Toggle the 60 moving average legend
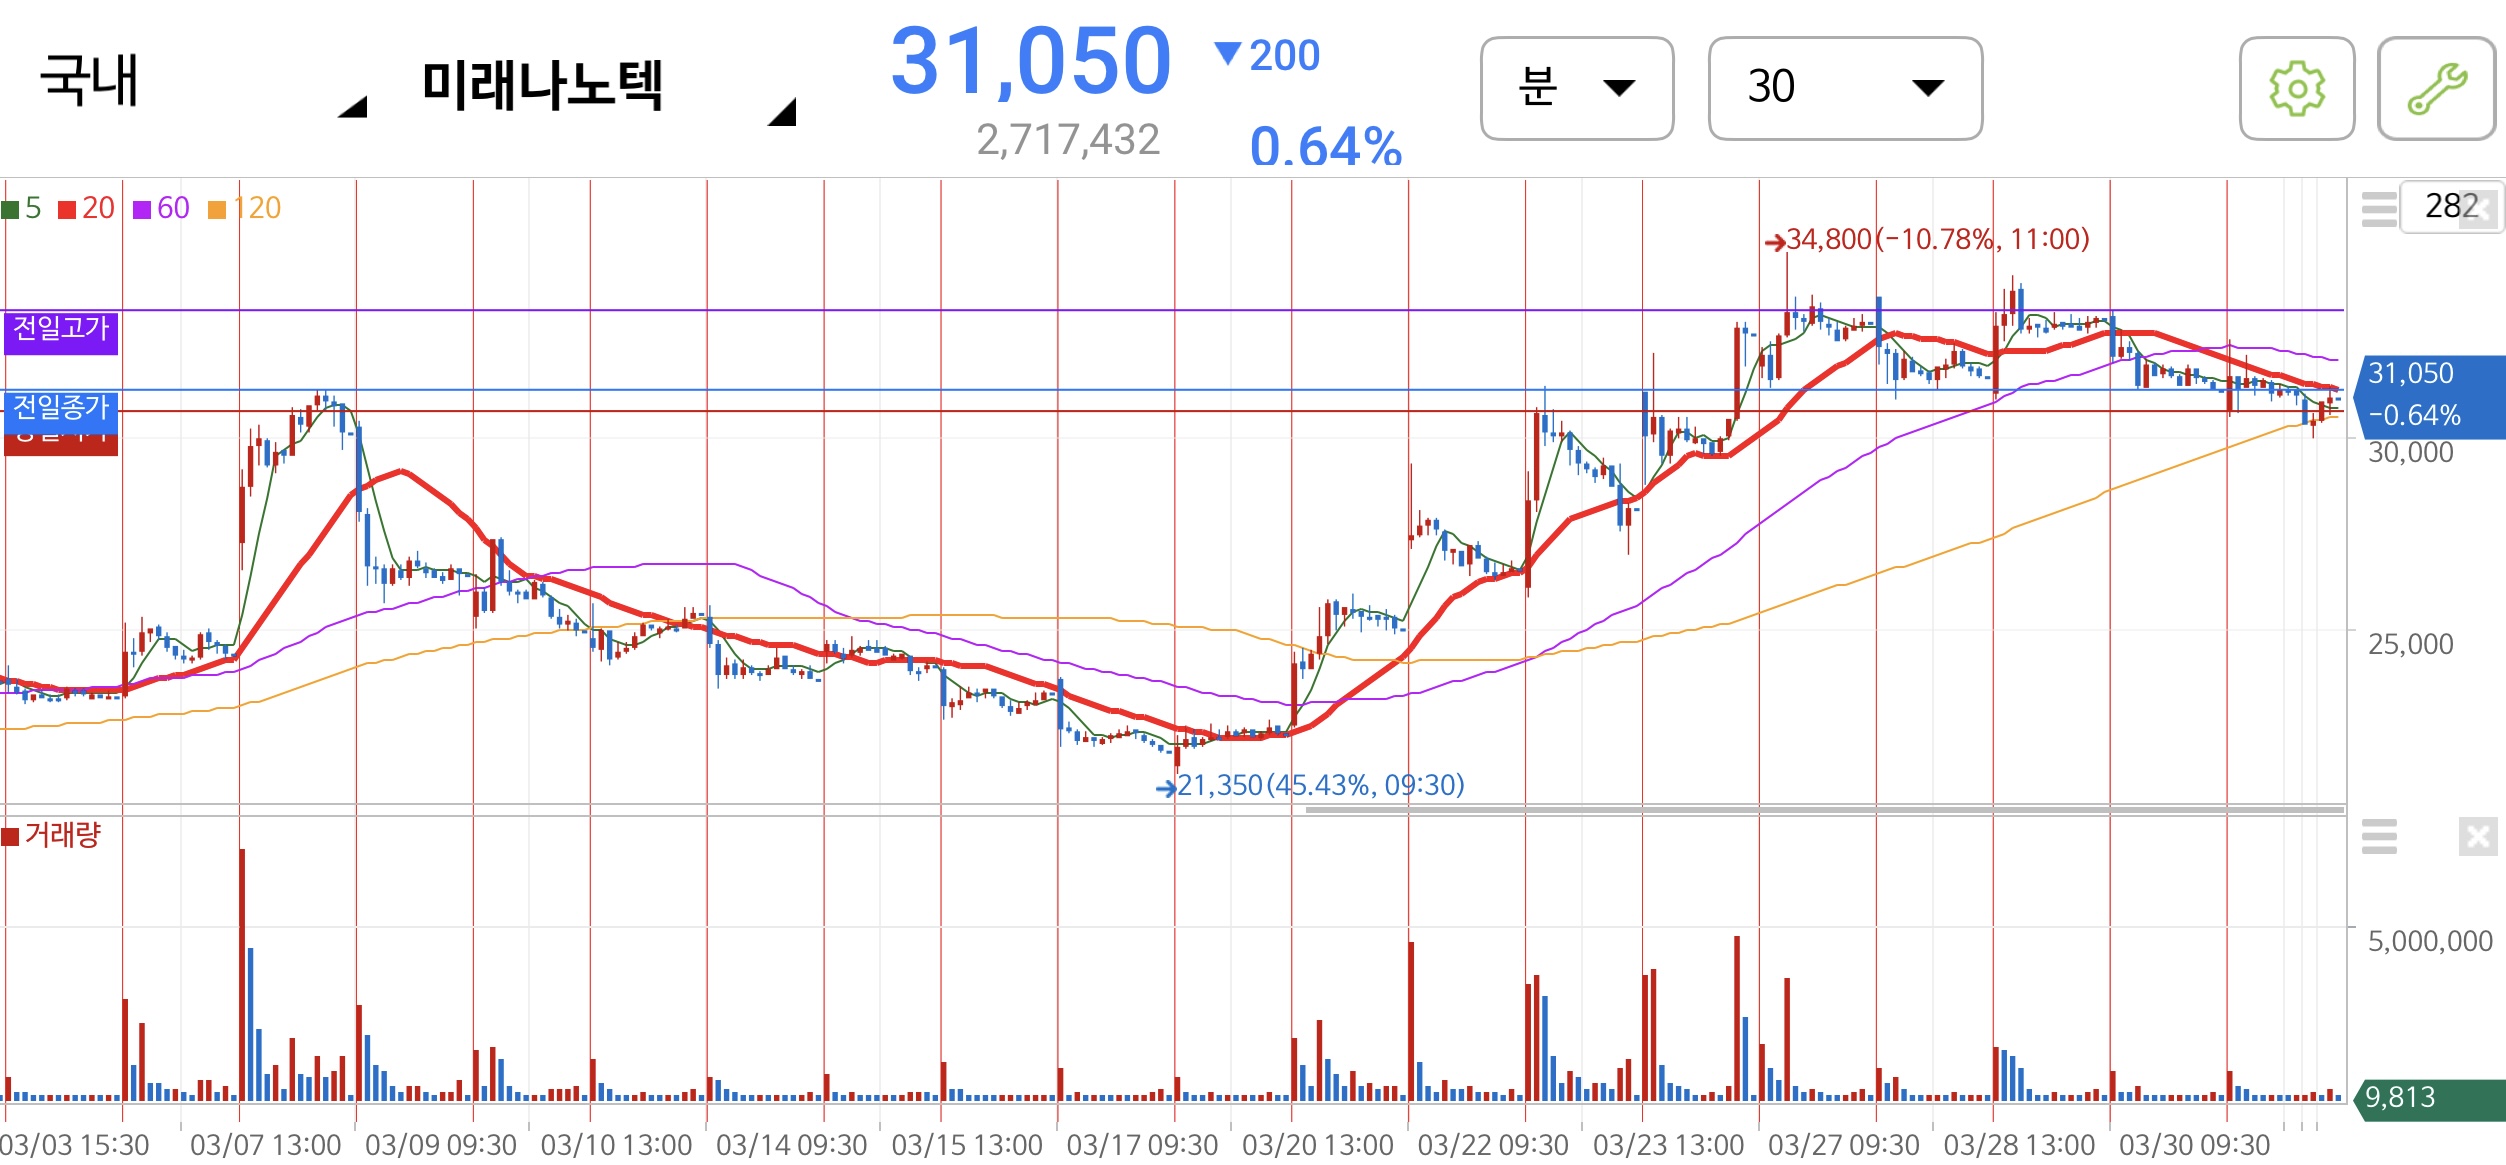Screen dimensions: 2506x1165 click(x=161, y=208)
